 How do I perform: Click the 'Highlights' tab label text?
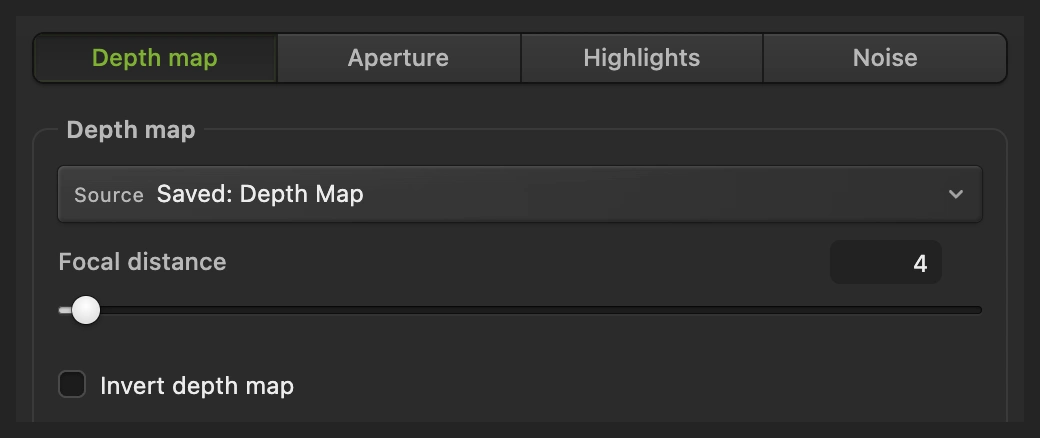click(641, 58)
